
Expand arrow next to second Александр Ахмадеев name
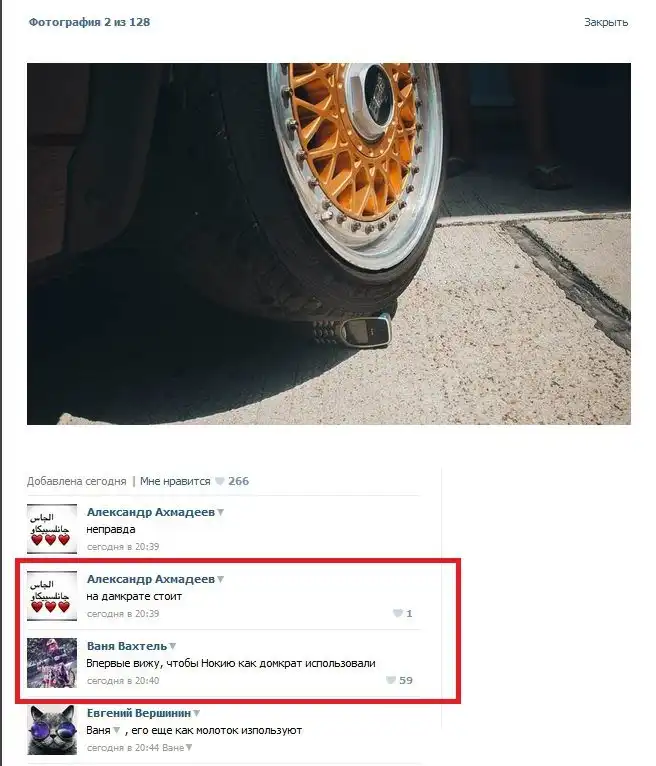coord(221,579)
